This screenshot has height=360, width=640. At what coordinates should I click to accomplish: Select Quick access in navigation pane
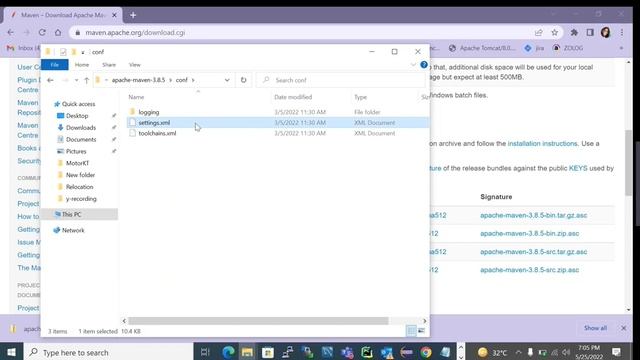click(78, 104)
